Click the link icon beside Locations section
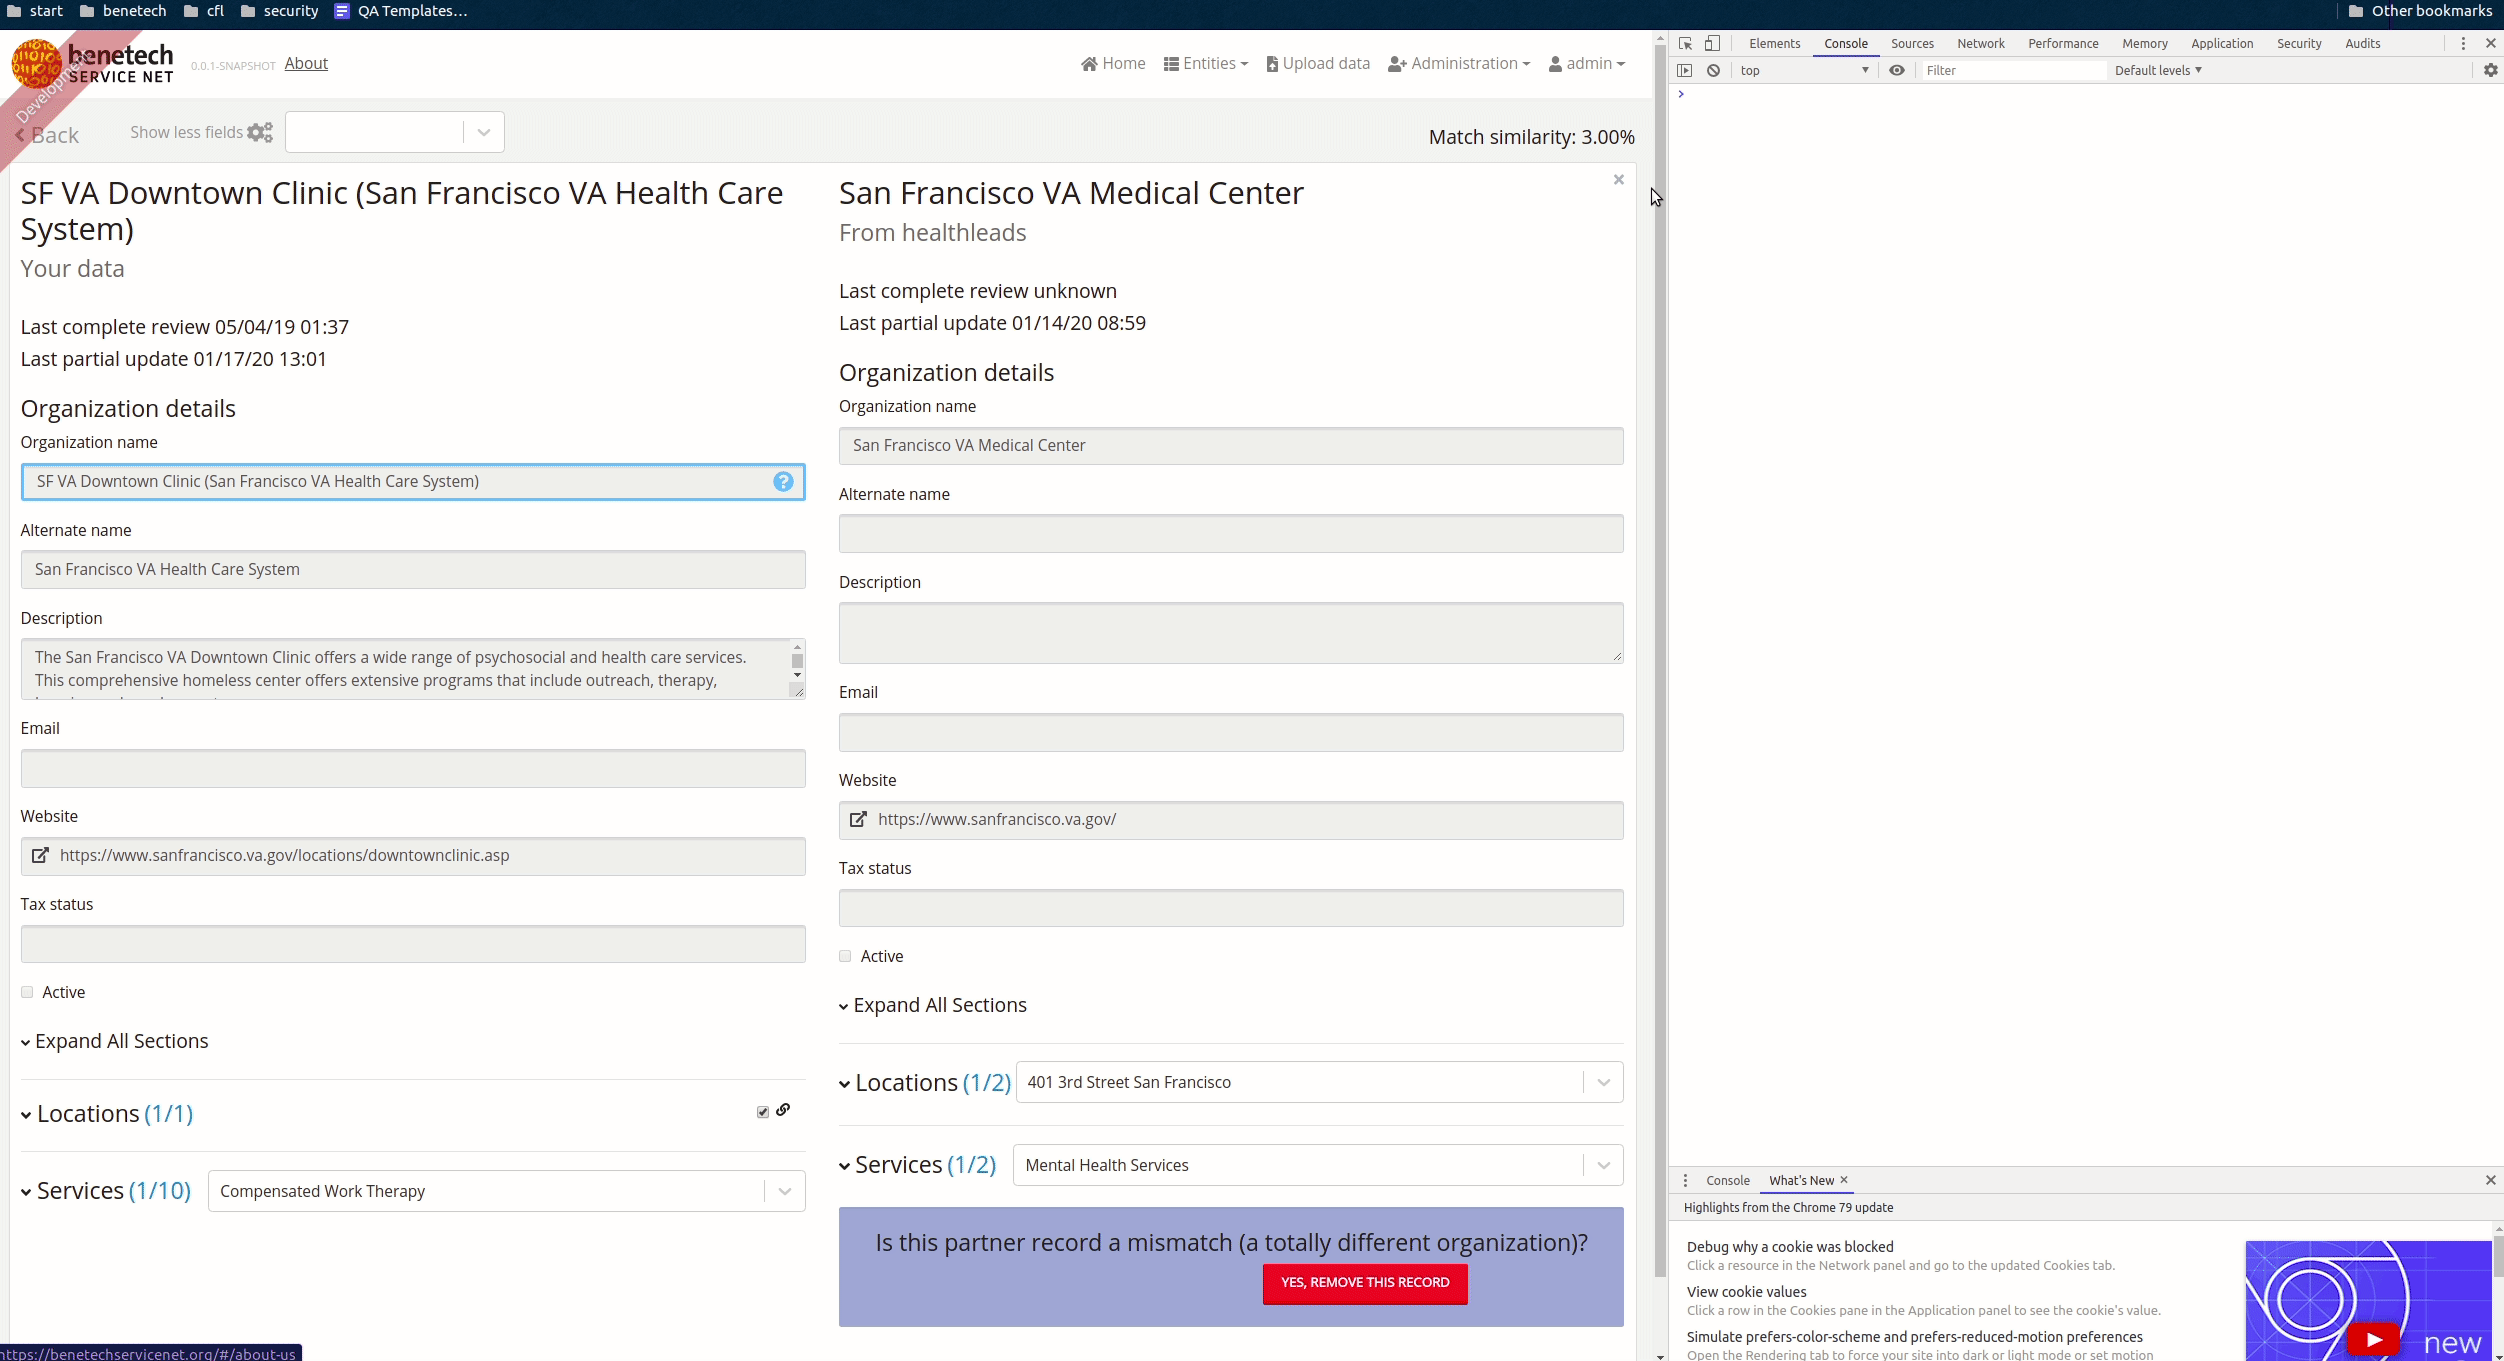The width and height of the screenshot is (2504, 1361). click(784, 1110)
